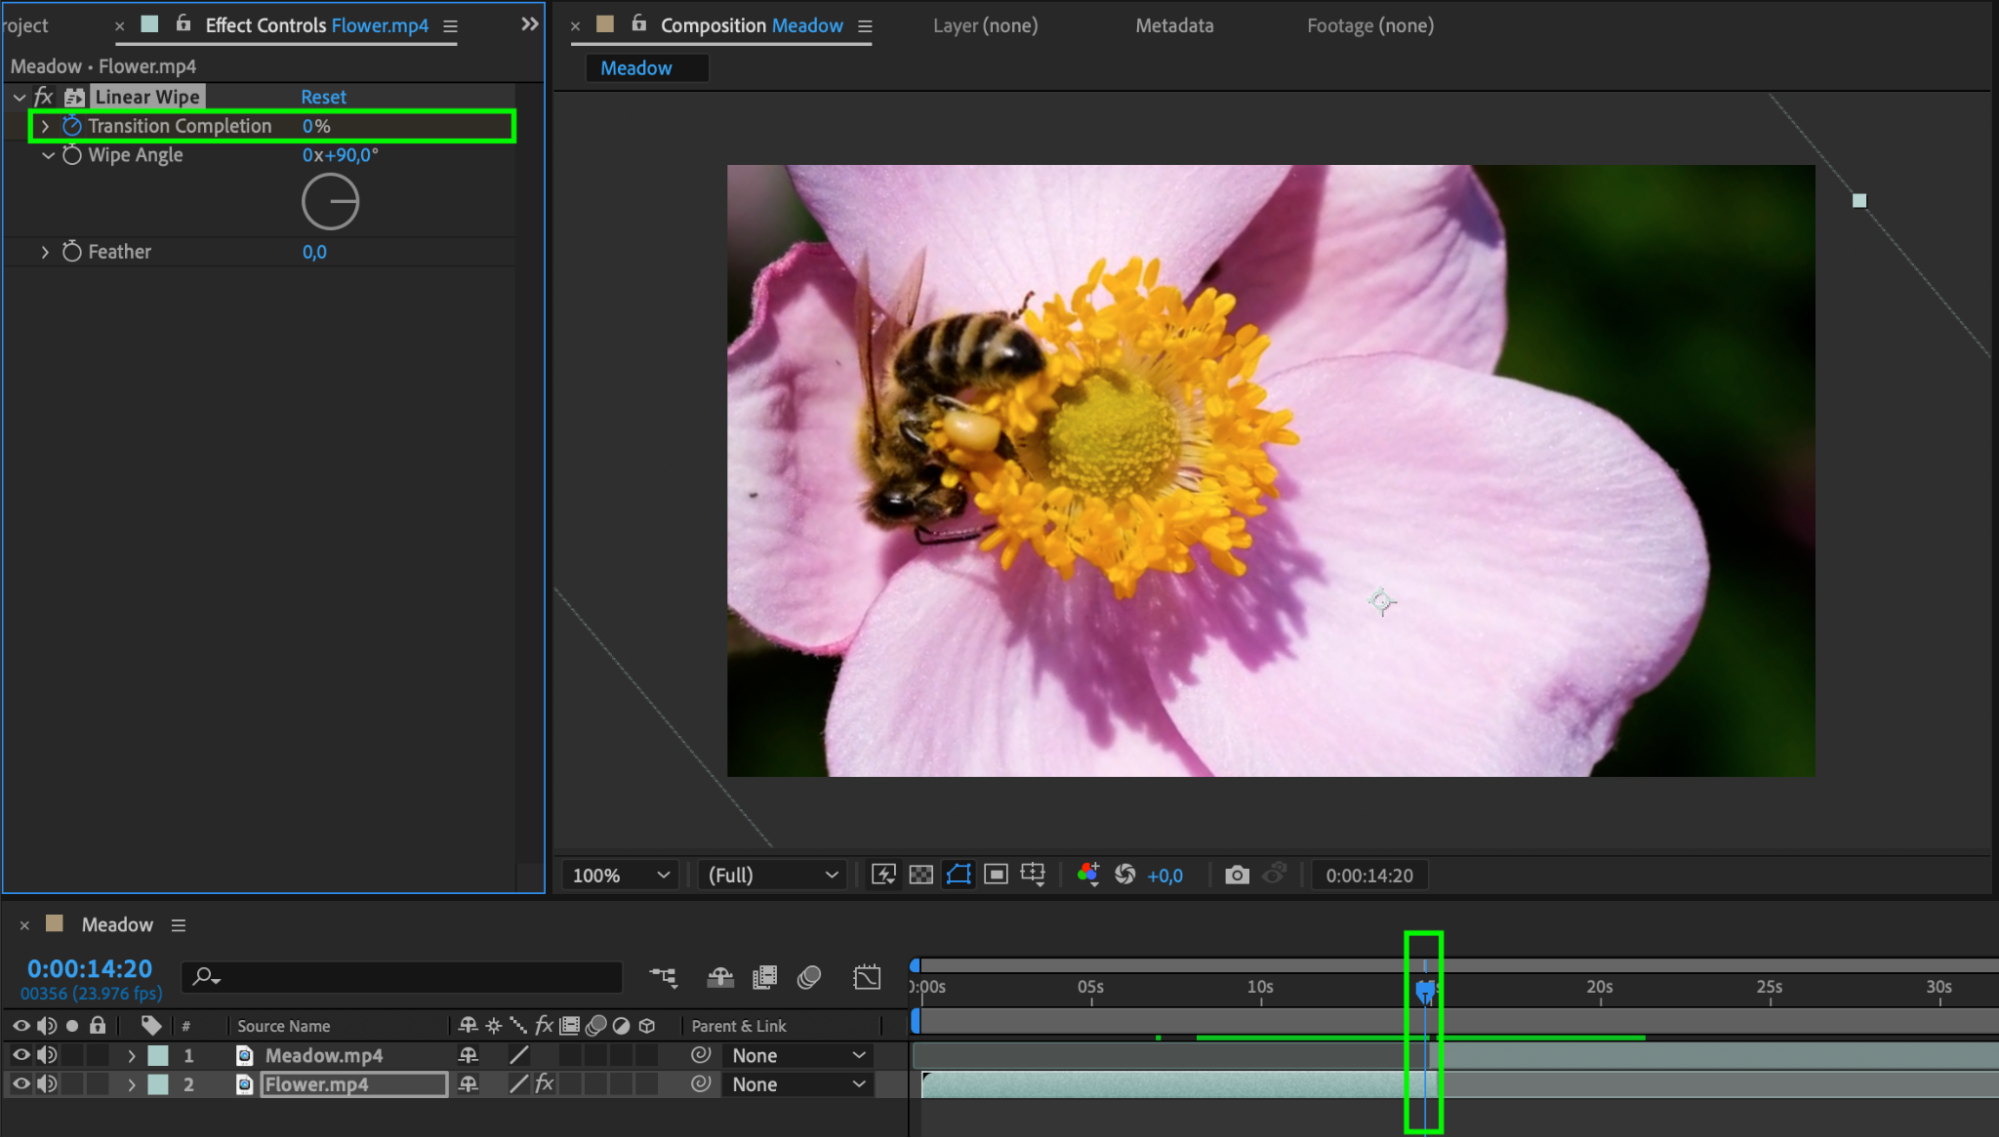This screenshot has height=1138, width=1999.
Task: Open the 100% magnification dropdown
Action: click(620, 875)
